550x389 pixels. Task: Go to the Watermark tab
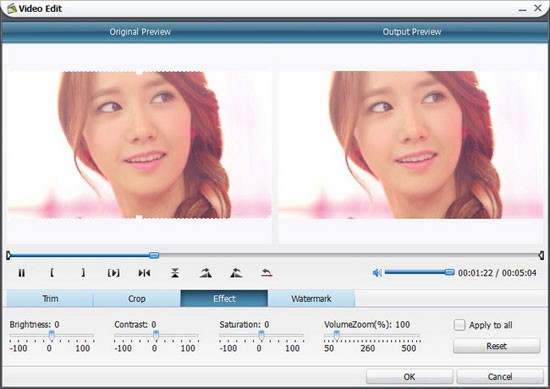311,299
